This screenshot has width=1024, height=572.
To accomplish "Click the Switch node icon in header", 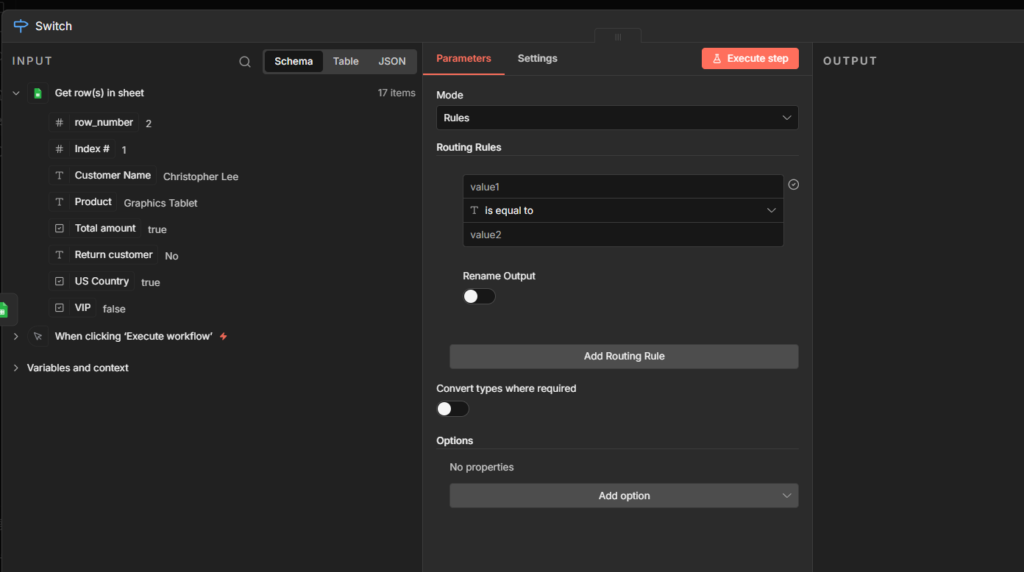I will pyautogui.click(x=21, y=25).
